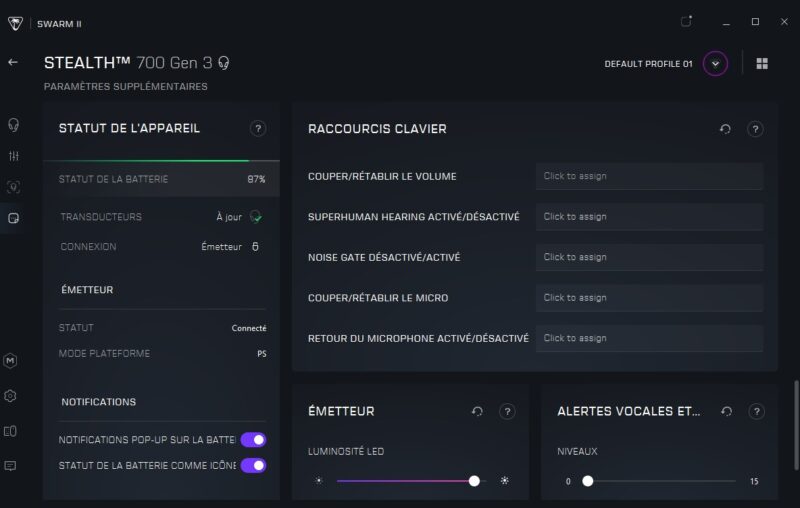The width and height of the screenshot is (800, 508).
Task: Click the Luminosité LED slider handle
Action: point(474,481)
